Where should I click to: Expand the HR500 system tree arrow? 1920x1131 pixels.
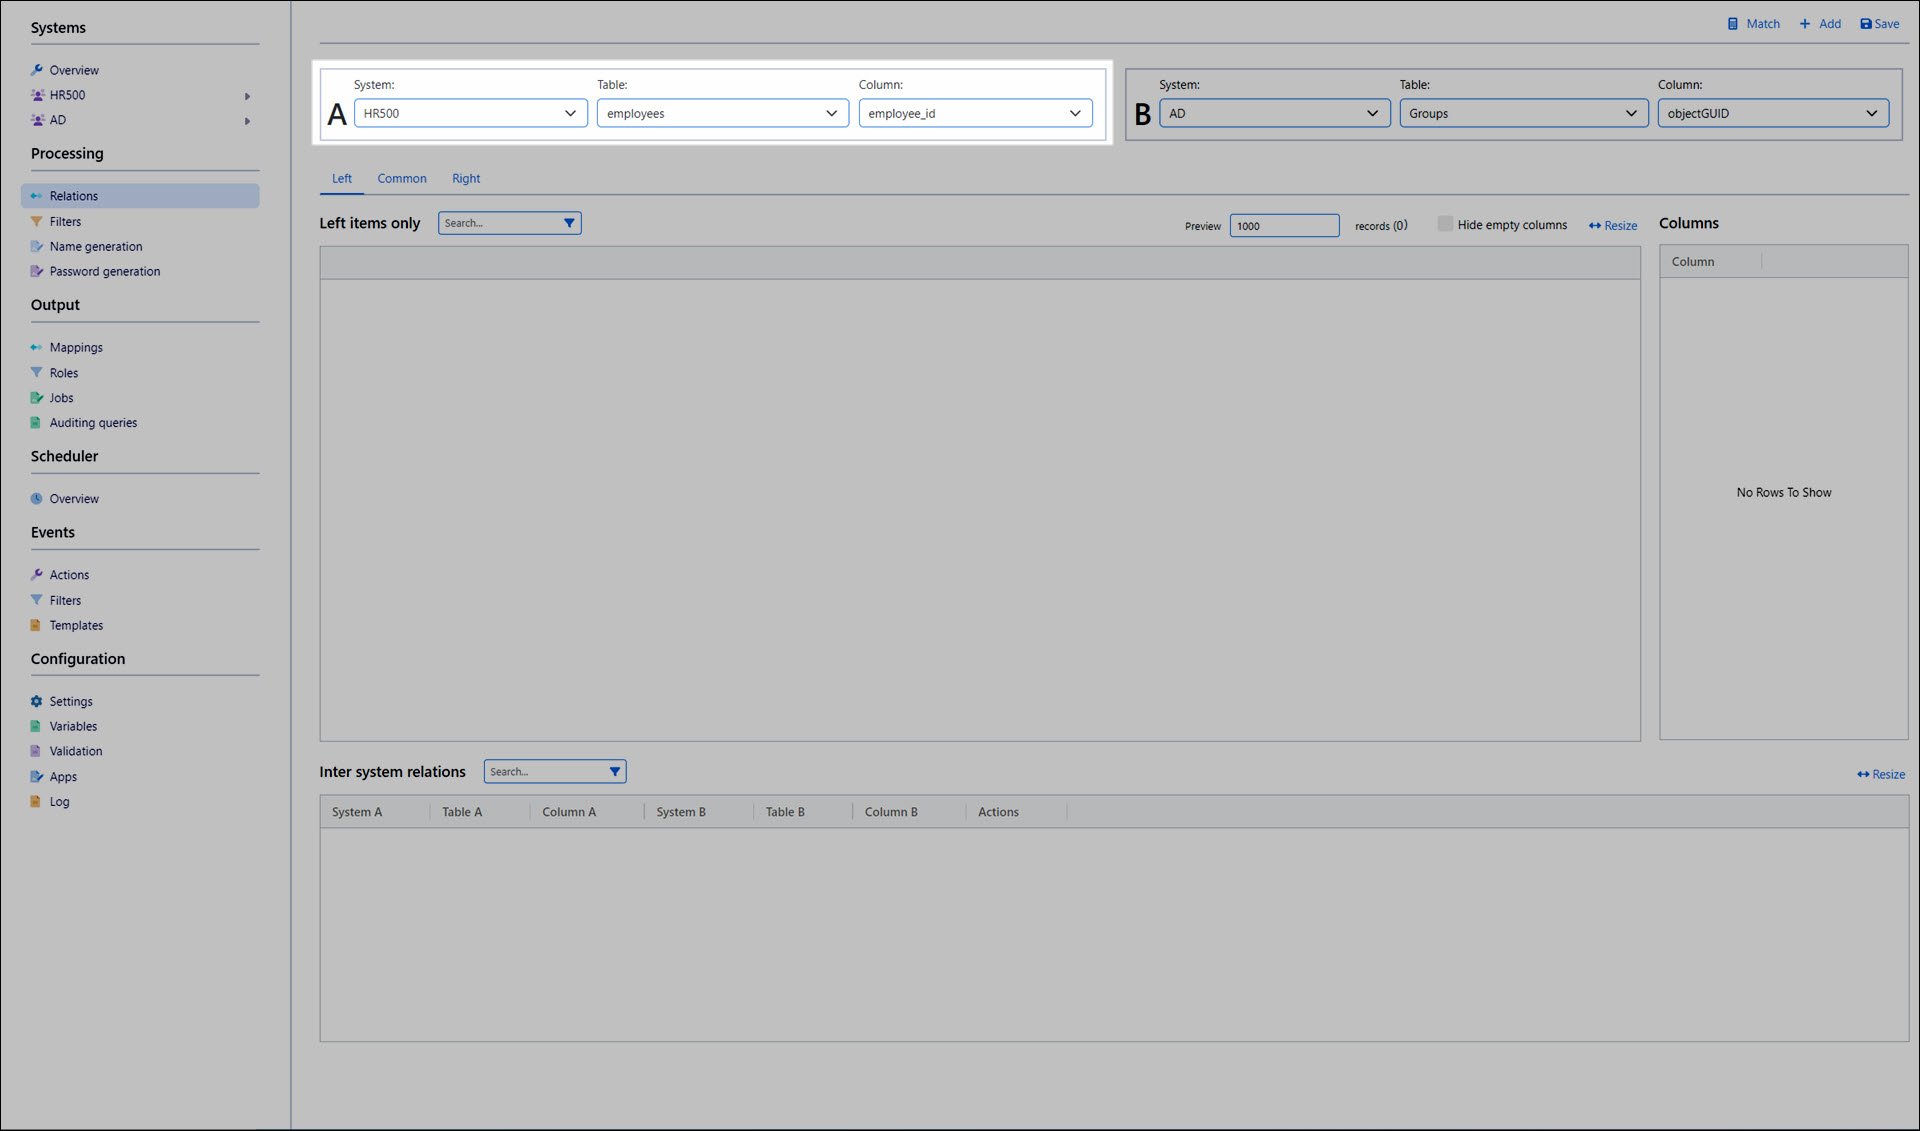tap(247, 96)
